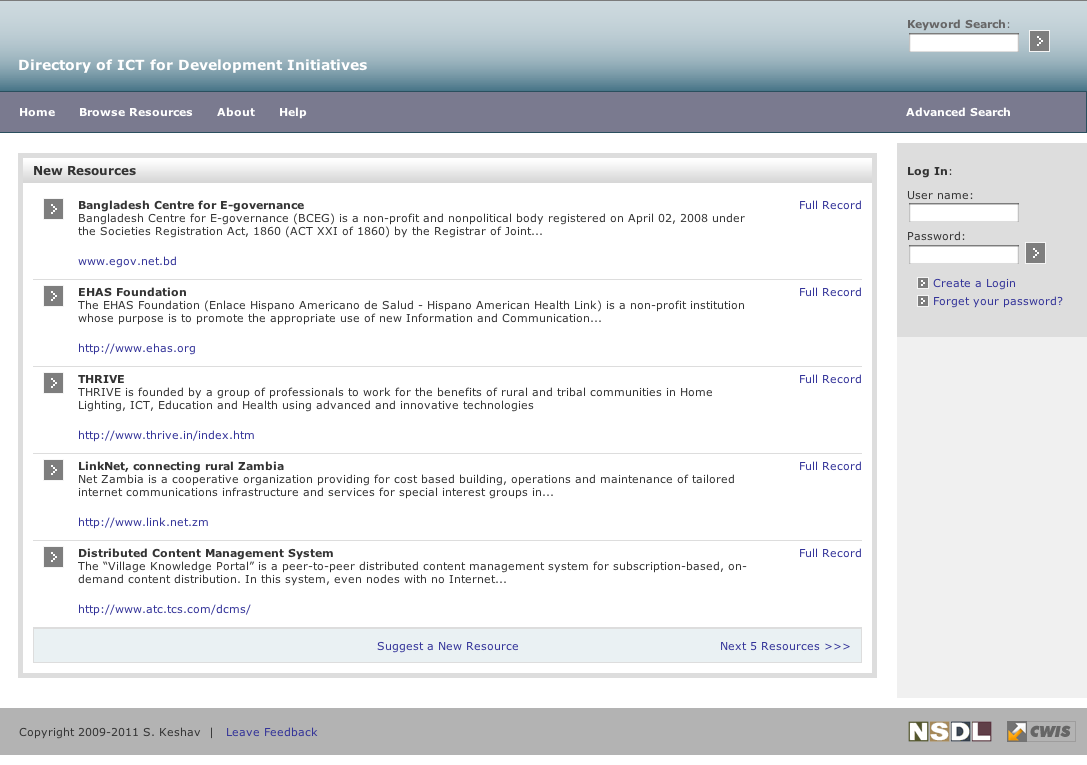View Full Record for EHAS Foundation
The image size is (1087, 765).
[830, 292]
